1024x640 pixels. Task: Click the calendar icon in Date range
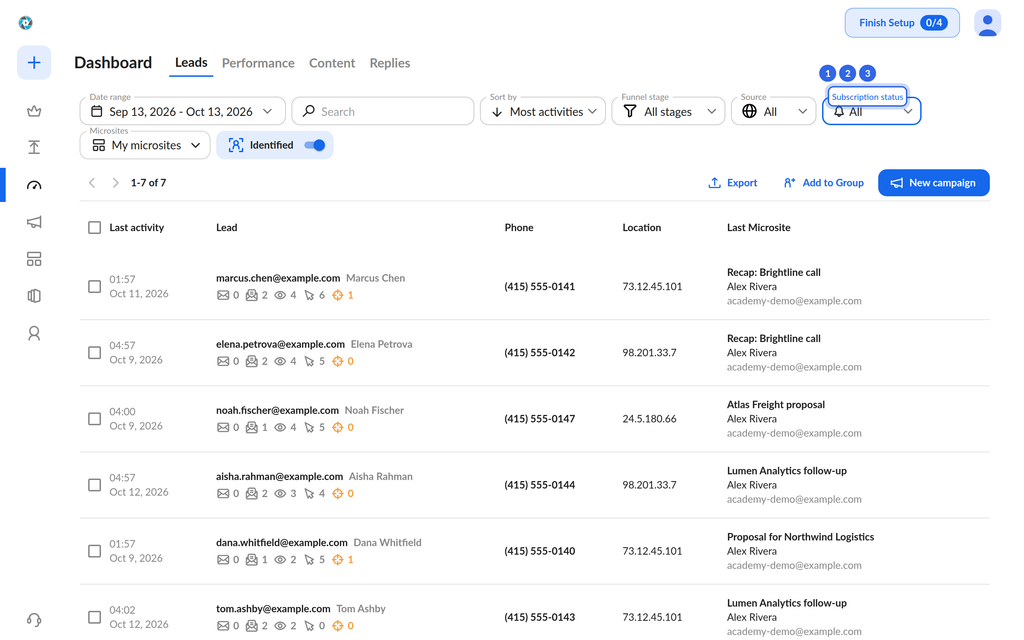tap(97, 111)
